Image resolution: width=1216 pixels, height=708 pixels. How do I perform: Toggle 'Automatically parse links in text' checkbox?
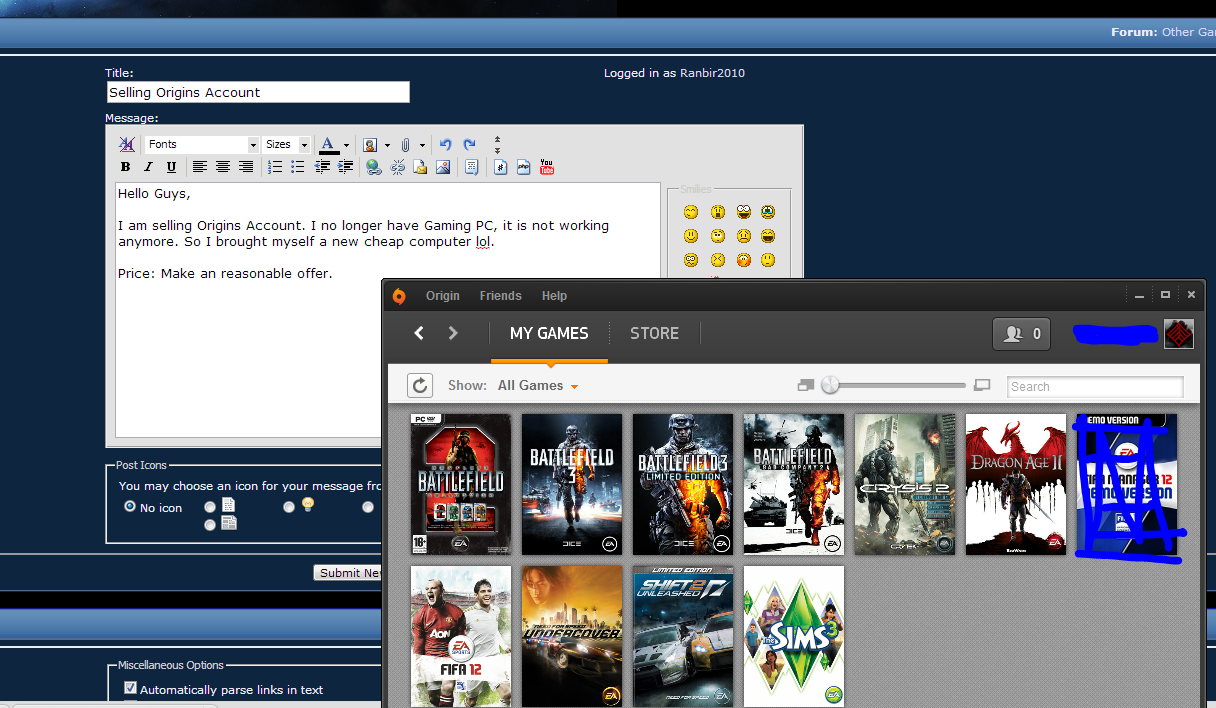[x=130, y=688]
